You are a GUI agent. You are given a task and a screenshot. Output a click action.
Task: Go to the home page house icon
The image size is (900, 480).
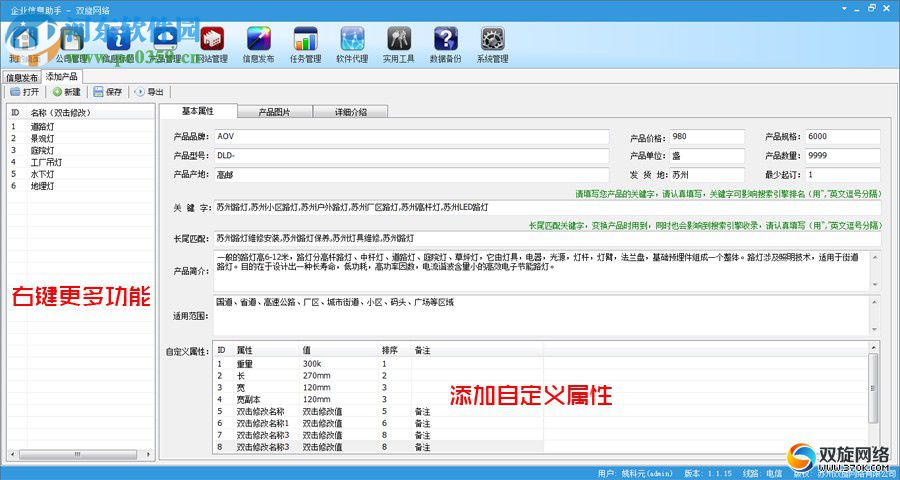click(24, 44)
